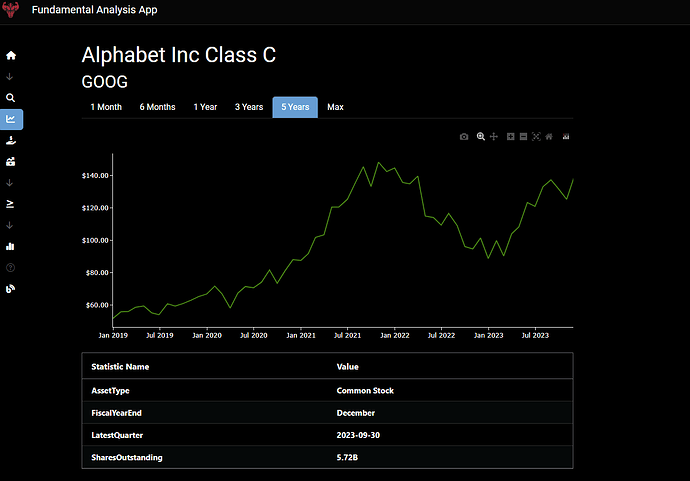Download plot as PNG camera icon
Viewport: 690px width, 481px height.
tap(464, 137)
